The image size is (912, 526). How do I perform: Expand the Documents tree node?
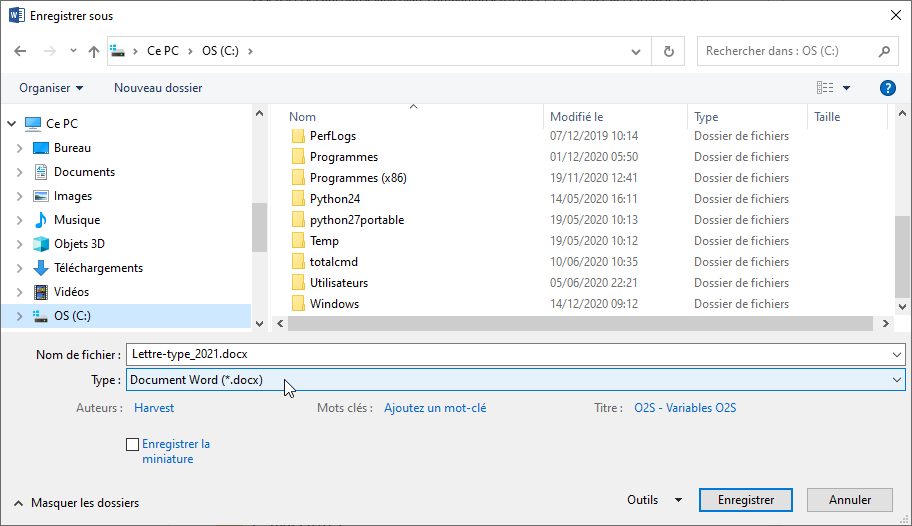point(19,172)
